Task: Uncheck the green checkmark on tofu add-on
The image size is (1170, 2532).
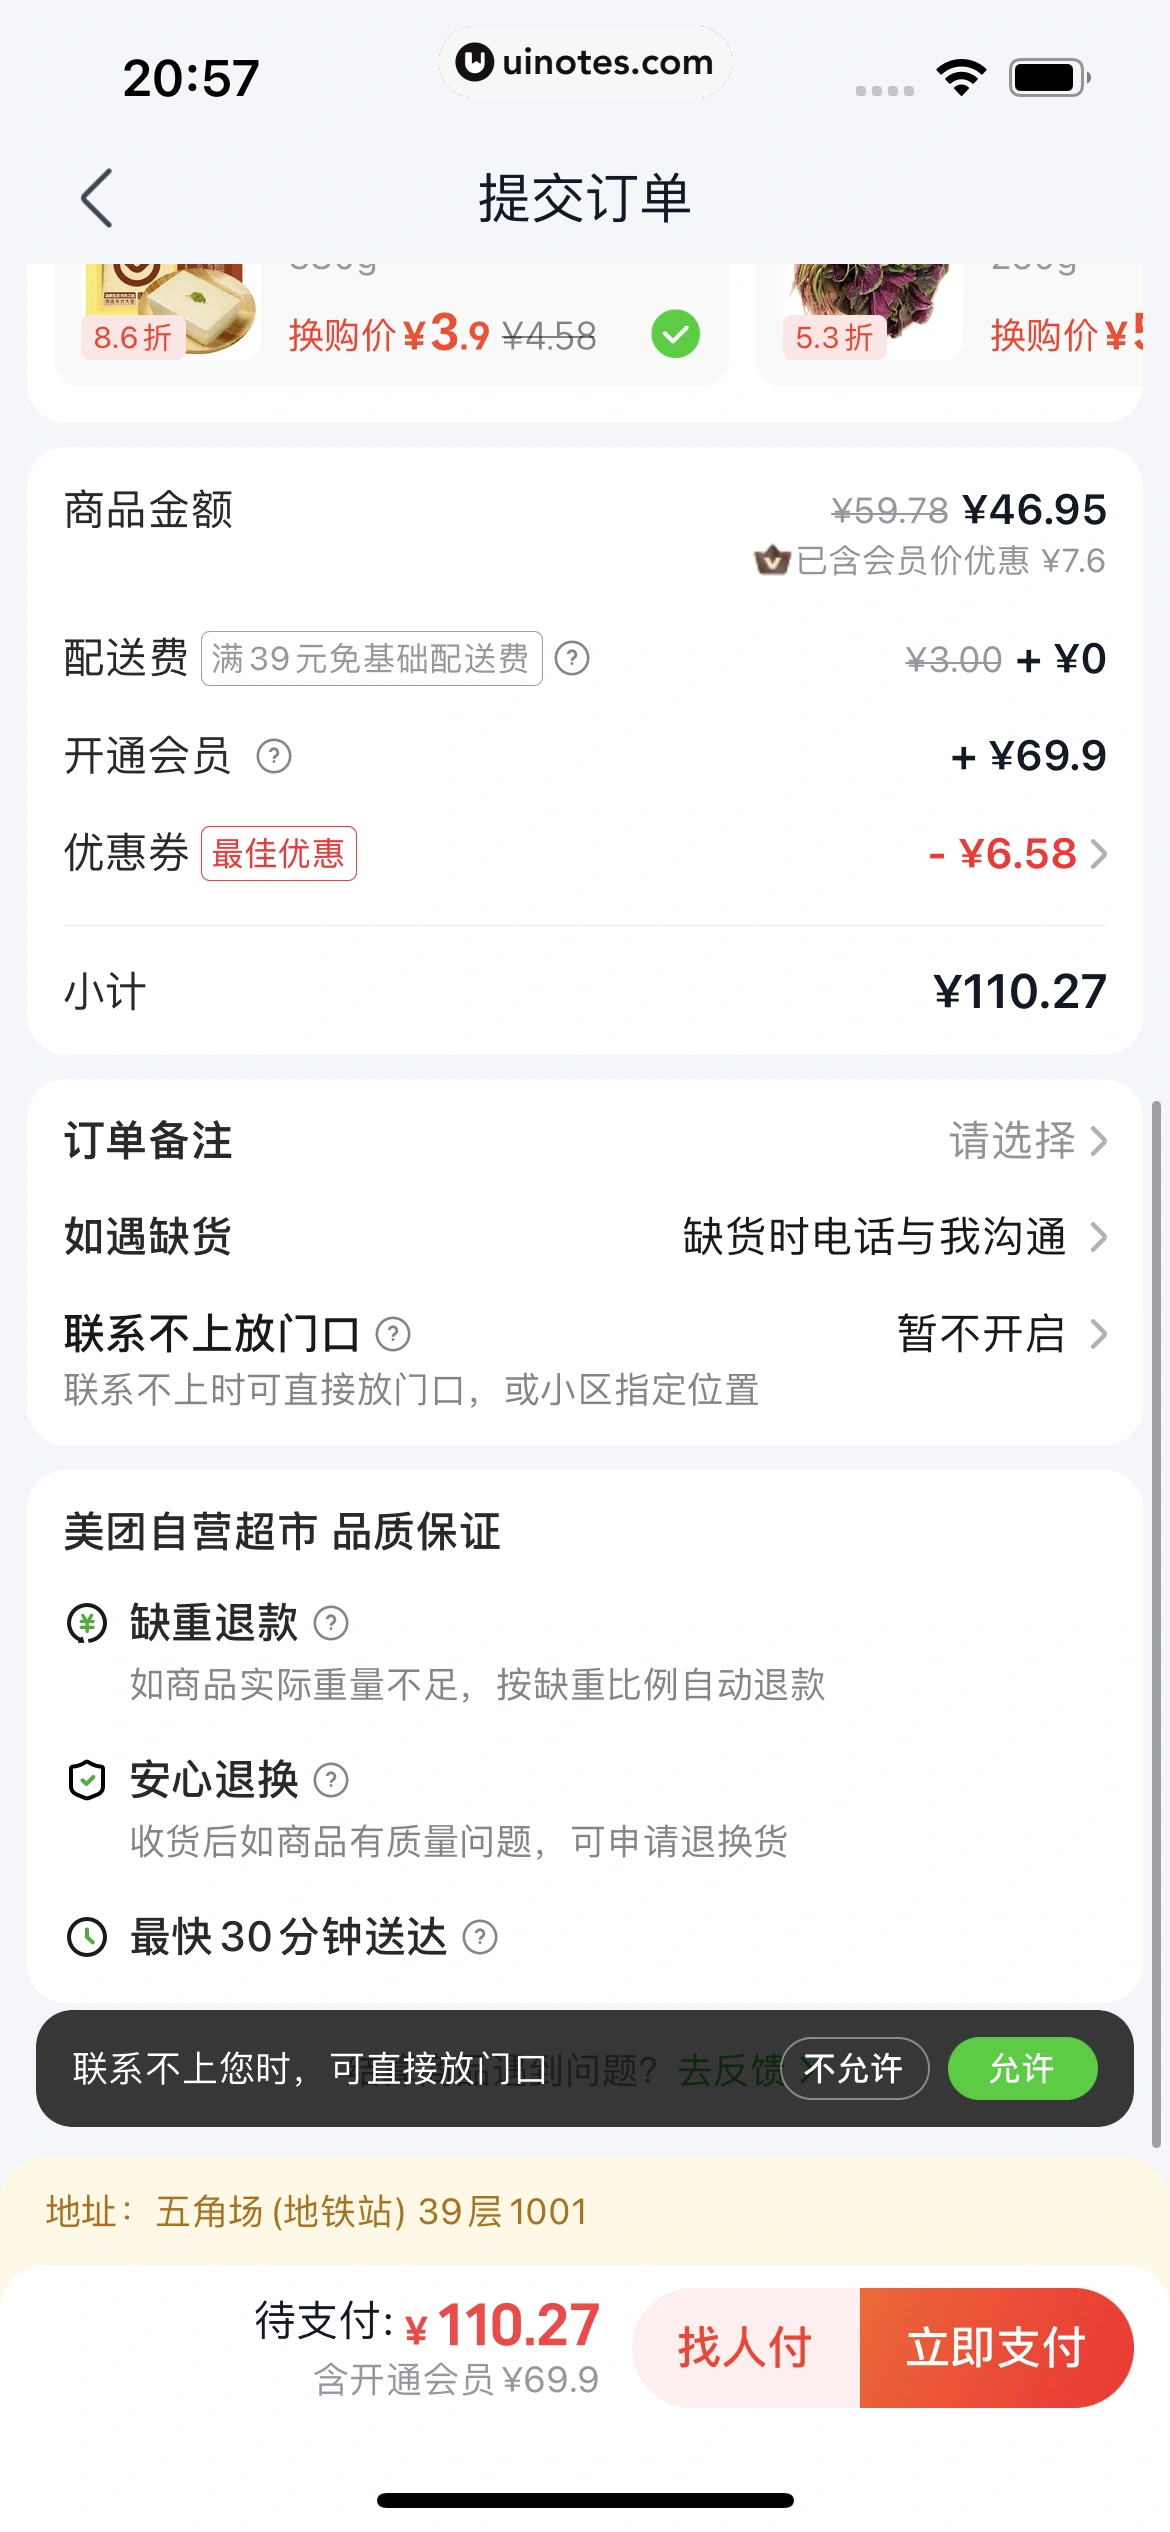Action: [x=676, y=334]
